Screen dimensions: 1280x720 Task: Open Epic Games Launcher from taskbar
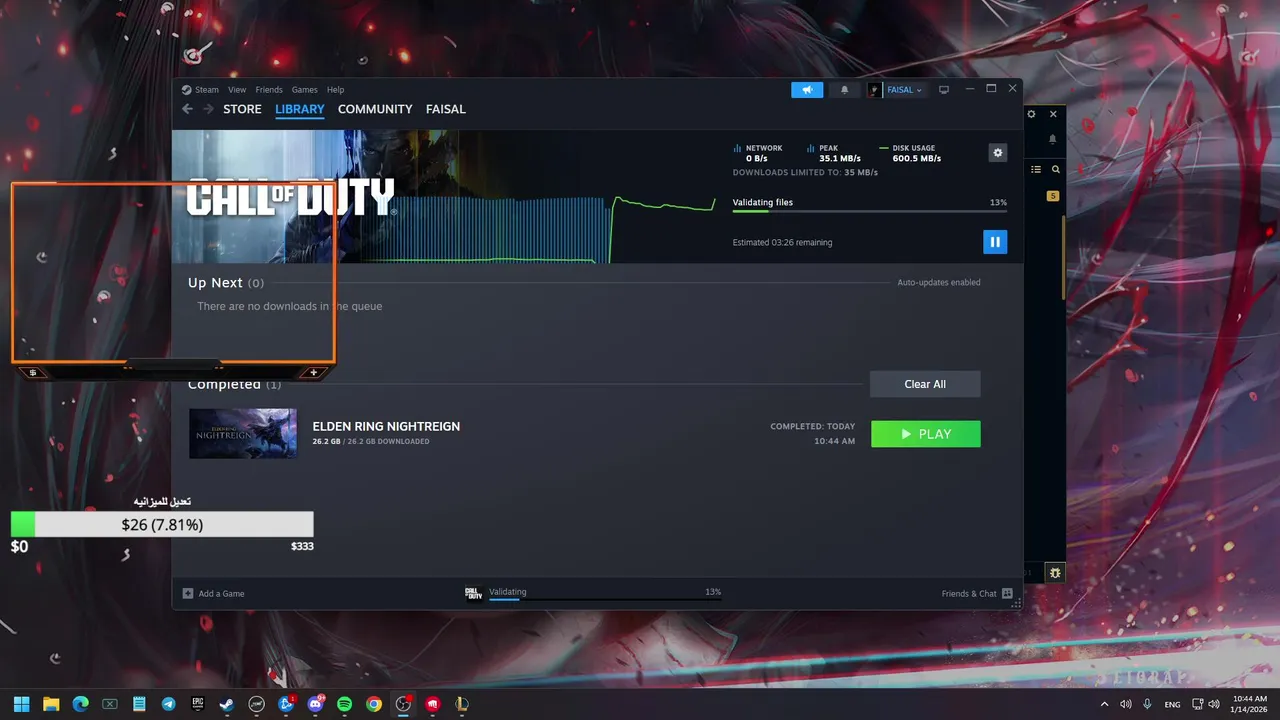[x=198, y=704]
